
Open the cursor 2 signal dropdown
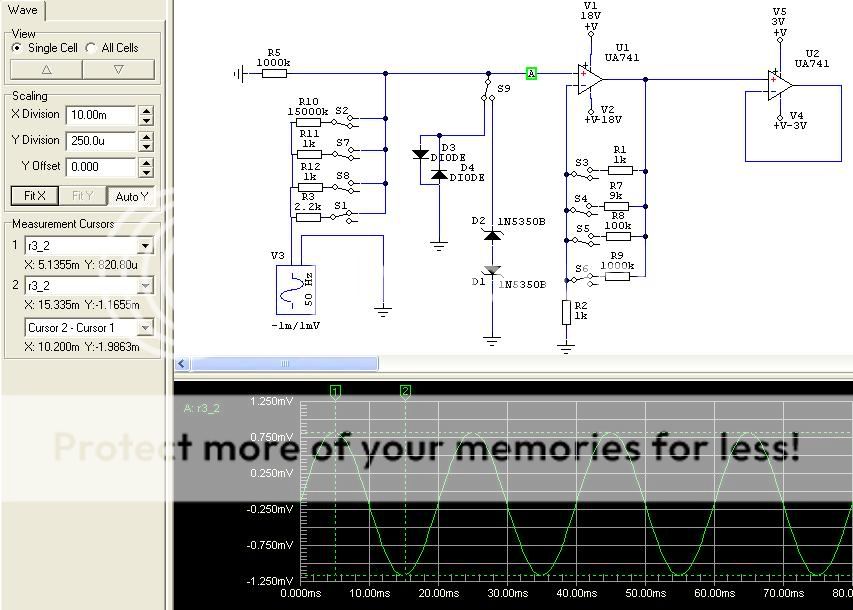[x=145, y=286]
